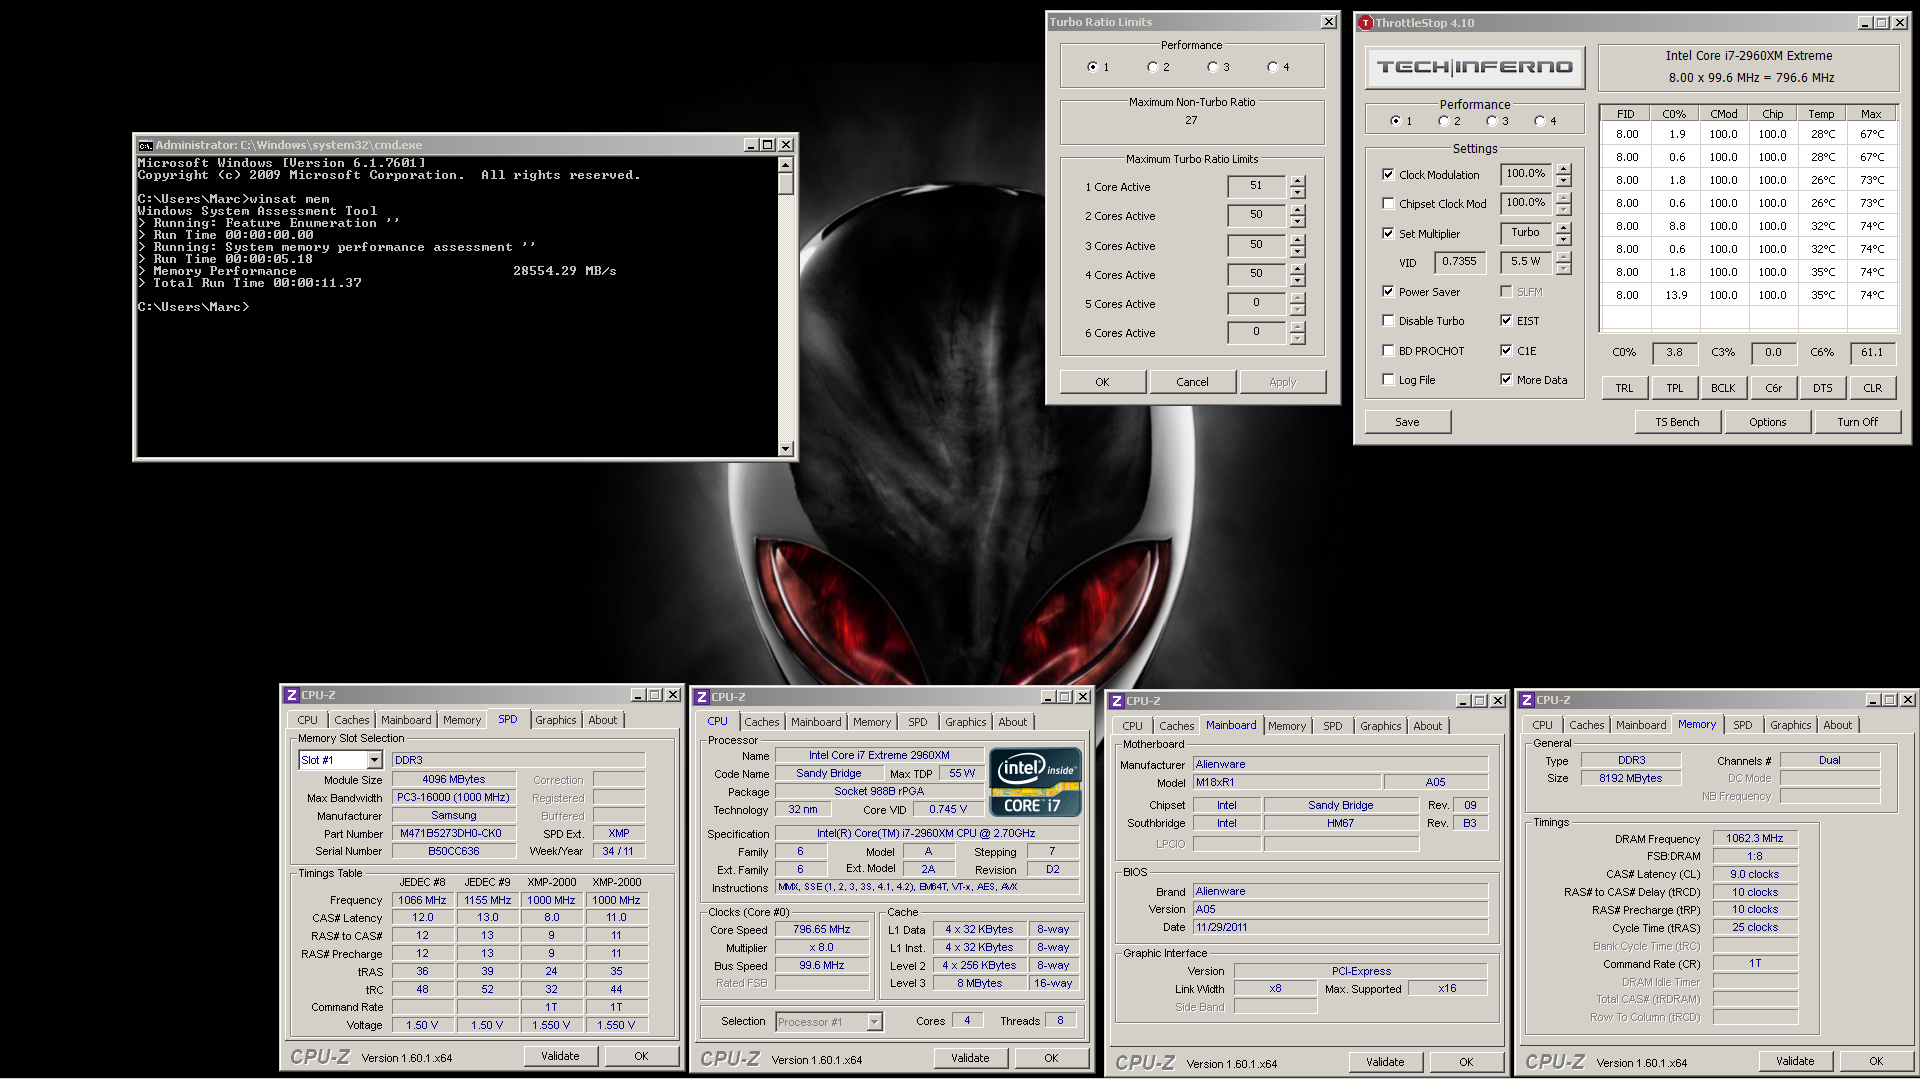Click the BCLK button in ThrottleStop

pos(1723,388)
